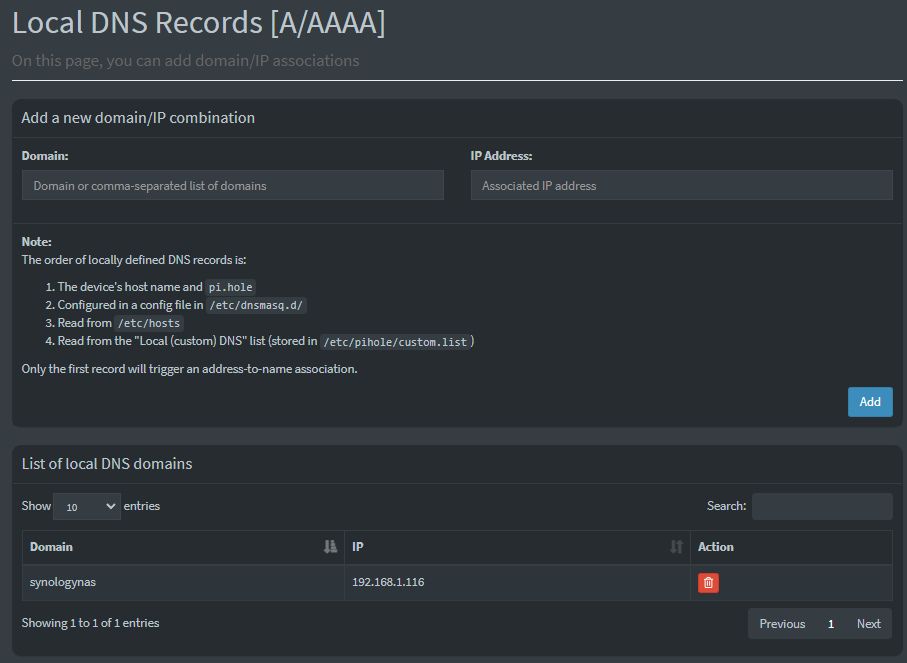
Task: Click the Action column header
Action: point(716,547)
